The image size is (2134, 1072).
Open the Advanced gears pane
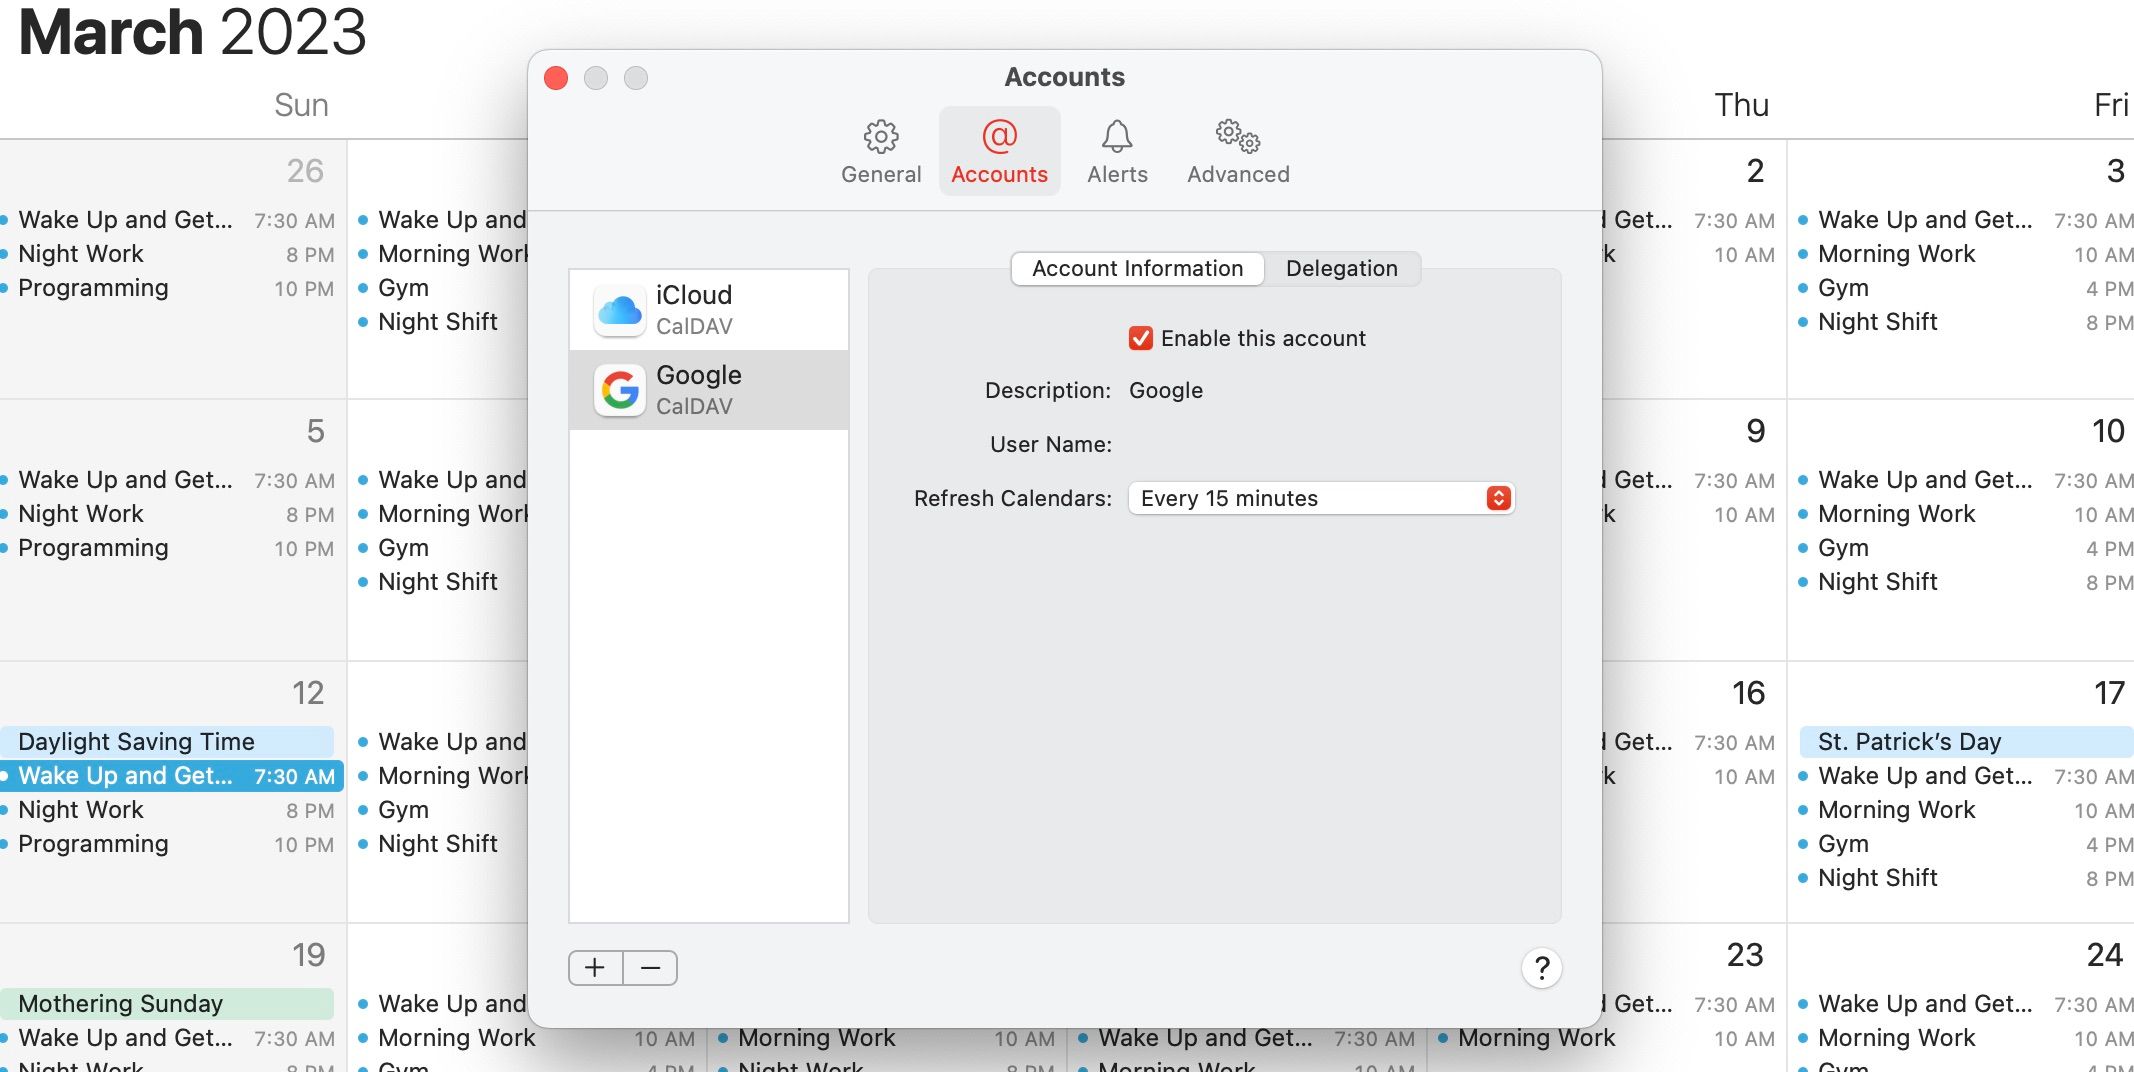point(1238,152)
